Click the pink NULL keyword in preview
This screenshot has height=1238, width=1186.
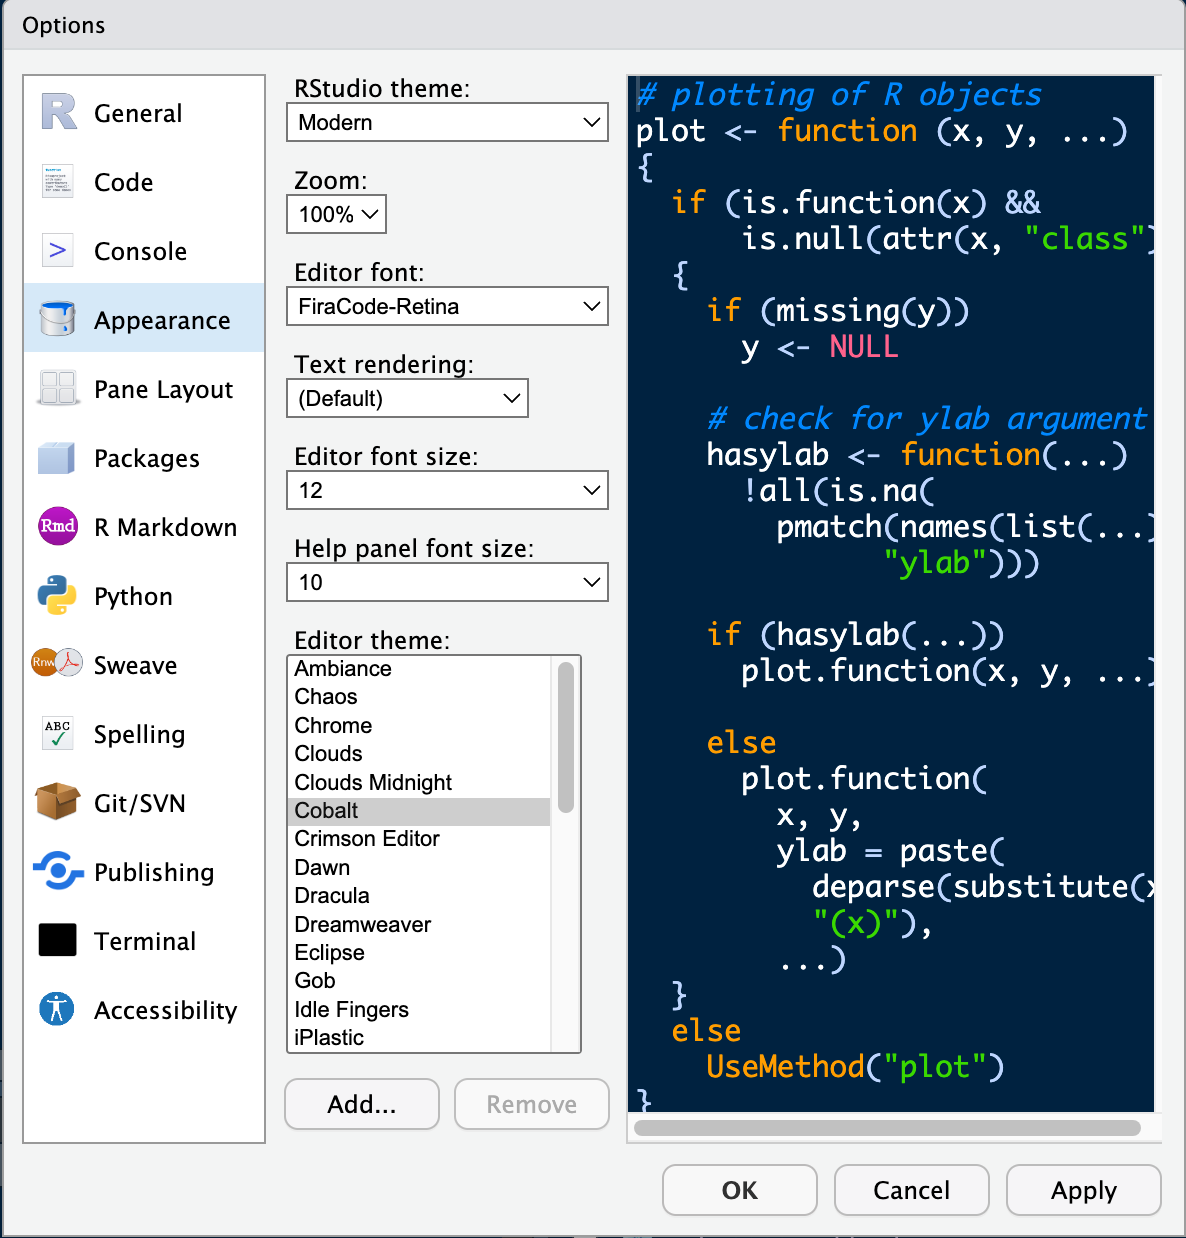tap(864, 346)
